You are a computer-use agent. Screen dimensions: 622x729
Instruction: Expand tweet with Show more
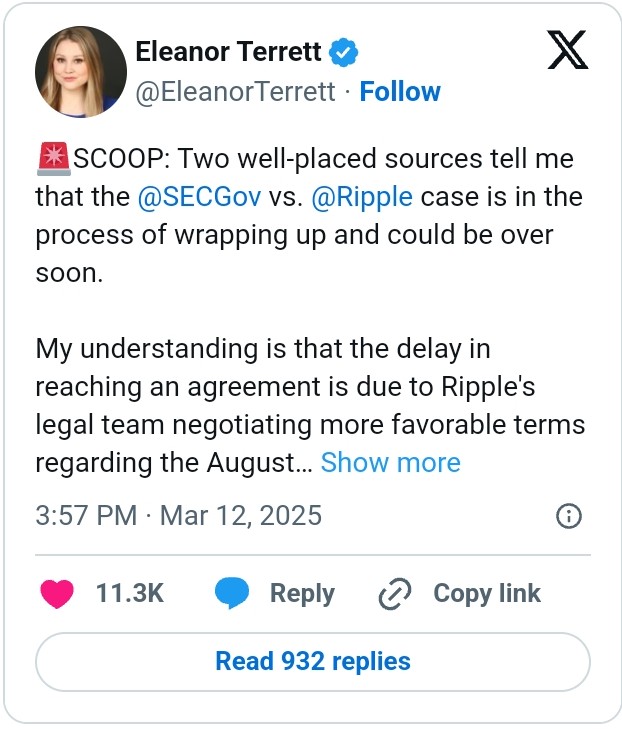(390, 463)
